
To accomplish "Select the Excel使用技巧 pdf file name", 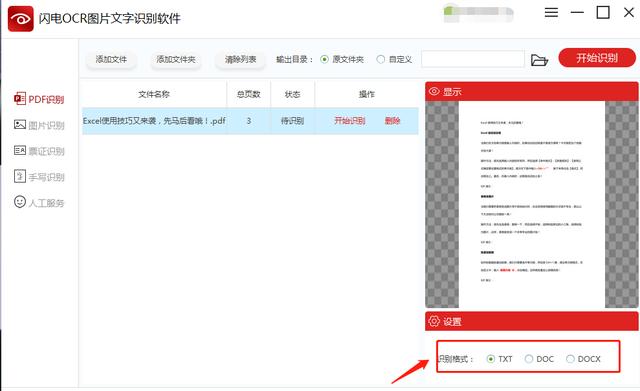I will pyautogui.click(x=154, y=121).
